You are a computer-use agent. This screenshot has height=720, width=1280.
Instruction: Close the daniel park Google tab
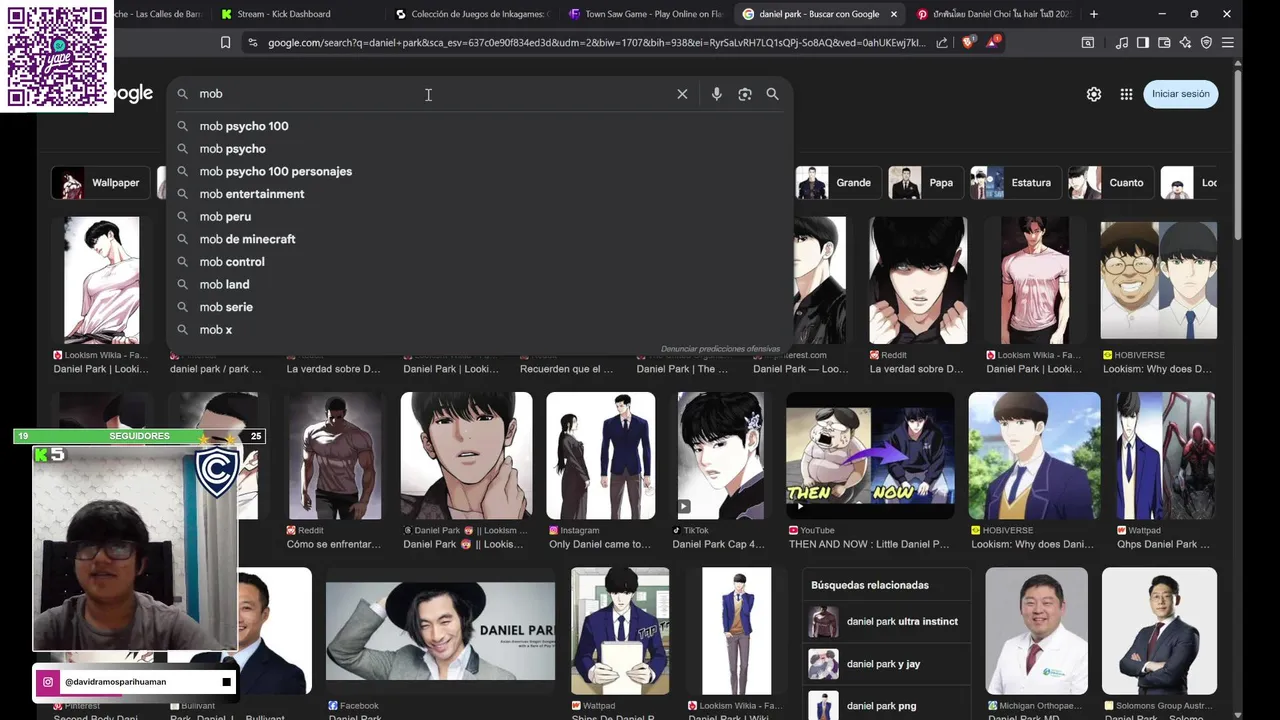tap(893, 14)
